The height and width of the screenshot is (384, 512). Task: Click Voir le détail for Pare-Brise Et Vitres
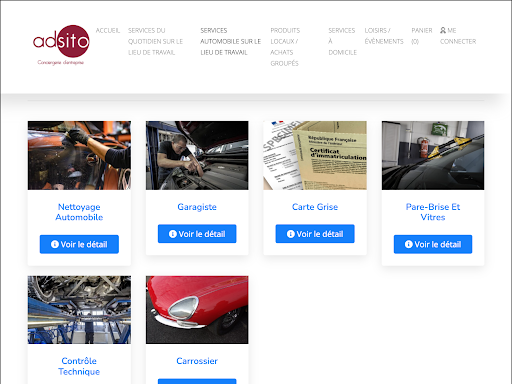point(433,244)
